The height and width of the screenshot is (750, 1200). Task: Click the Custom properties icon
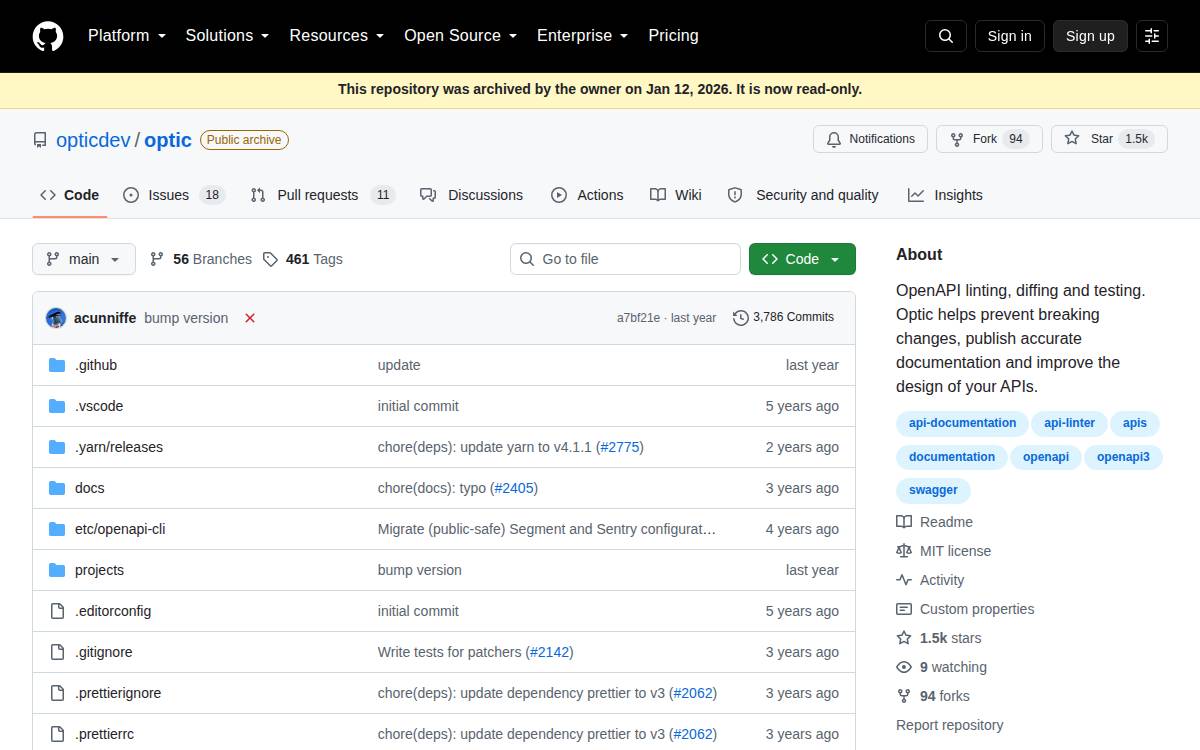coord(904,609)
